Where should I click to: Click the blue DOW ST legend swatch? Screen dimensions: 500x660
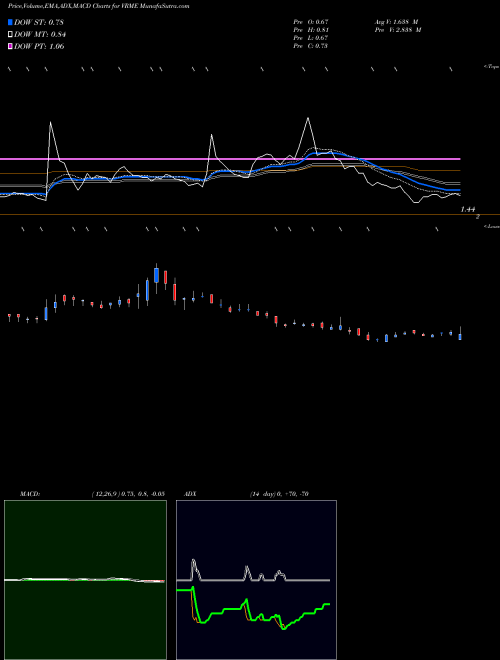10,22
